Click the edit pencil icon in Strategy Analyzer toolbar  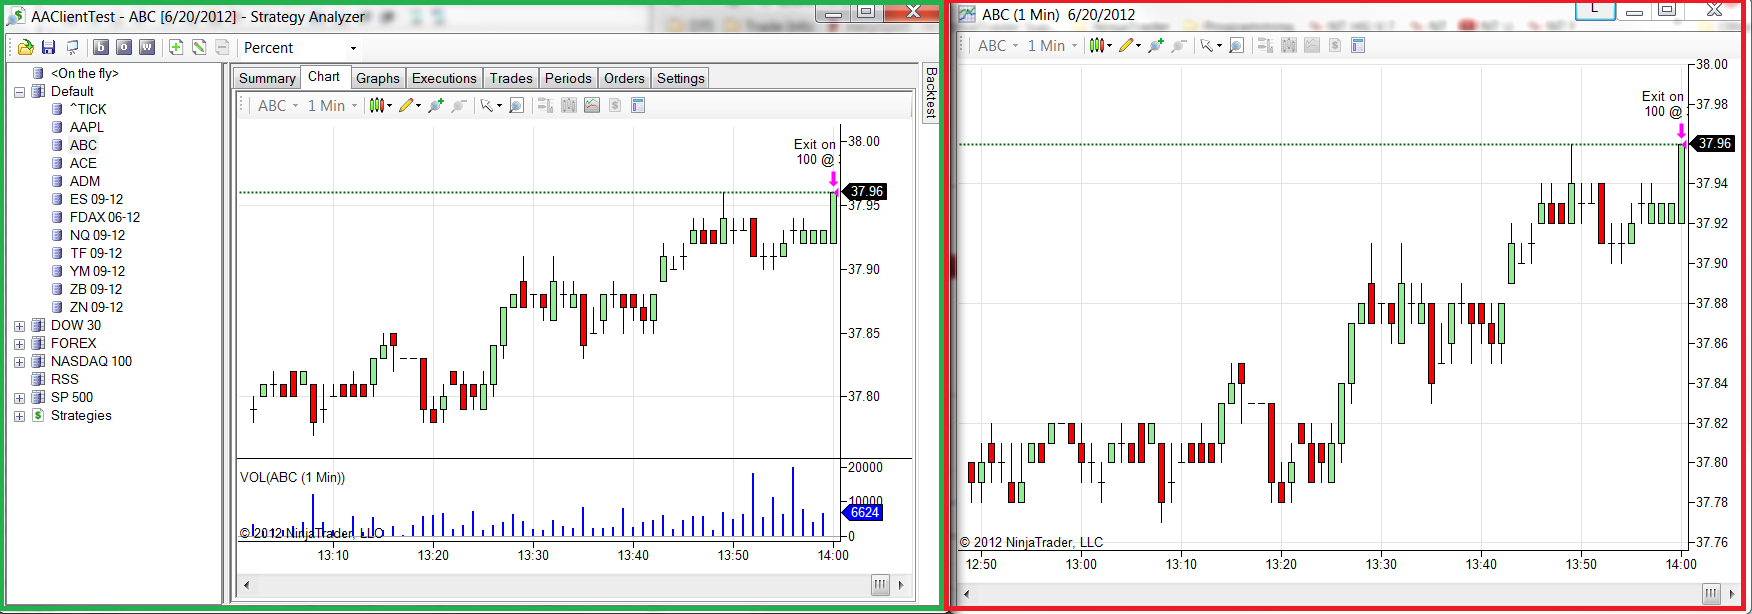point(199,47)
